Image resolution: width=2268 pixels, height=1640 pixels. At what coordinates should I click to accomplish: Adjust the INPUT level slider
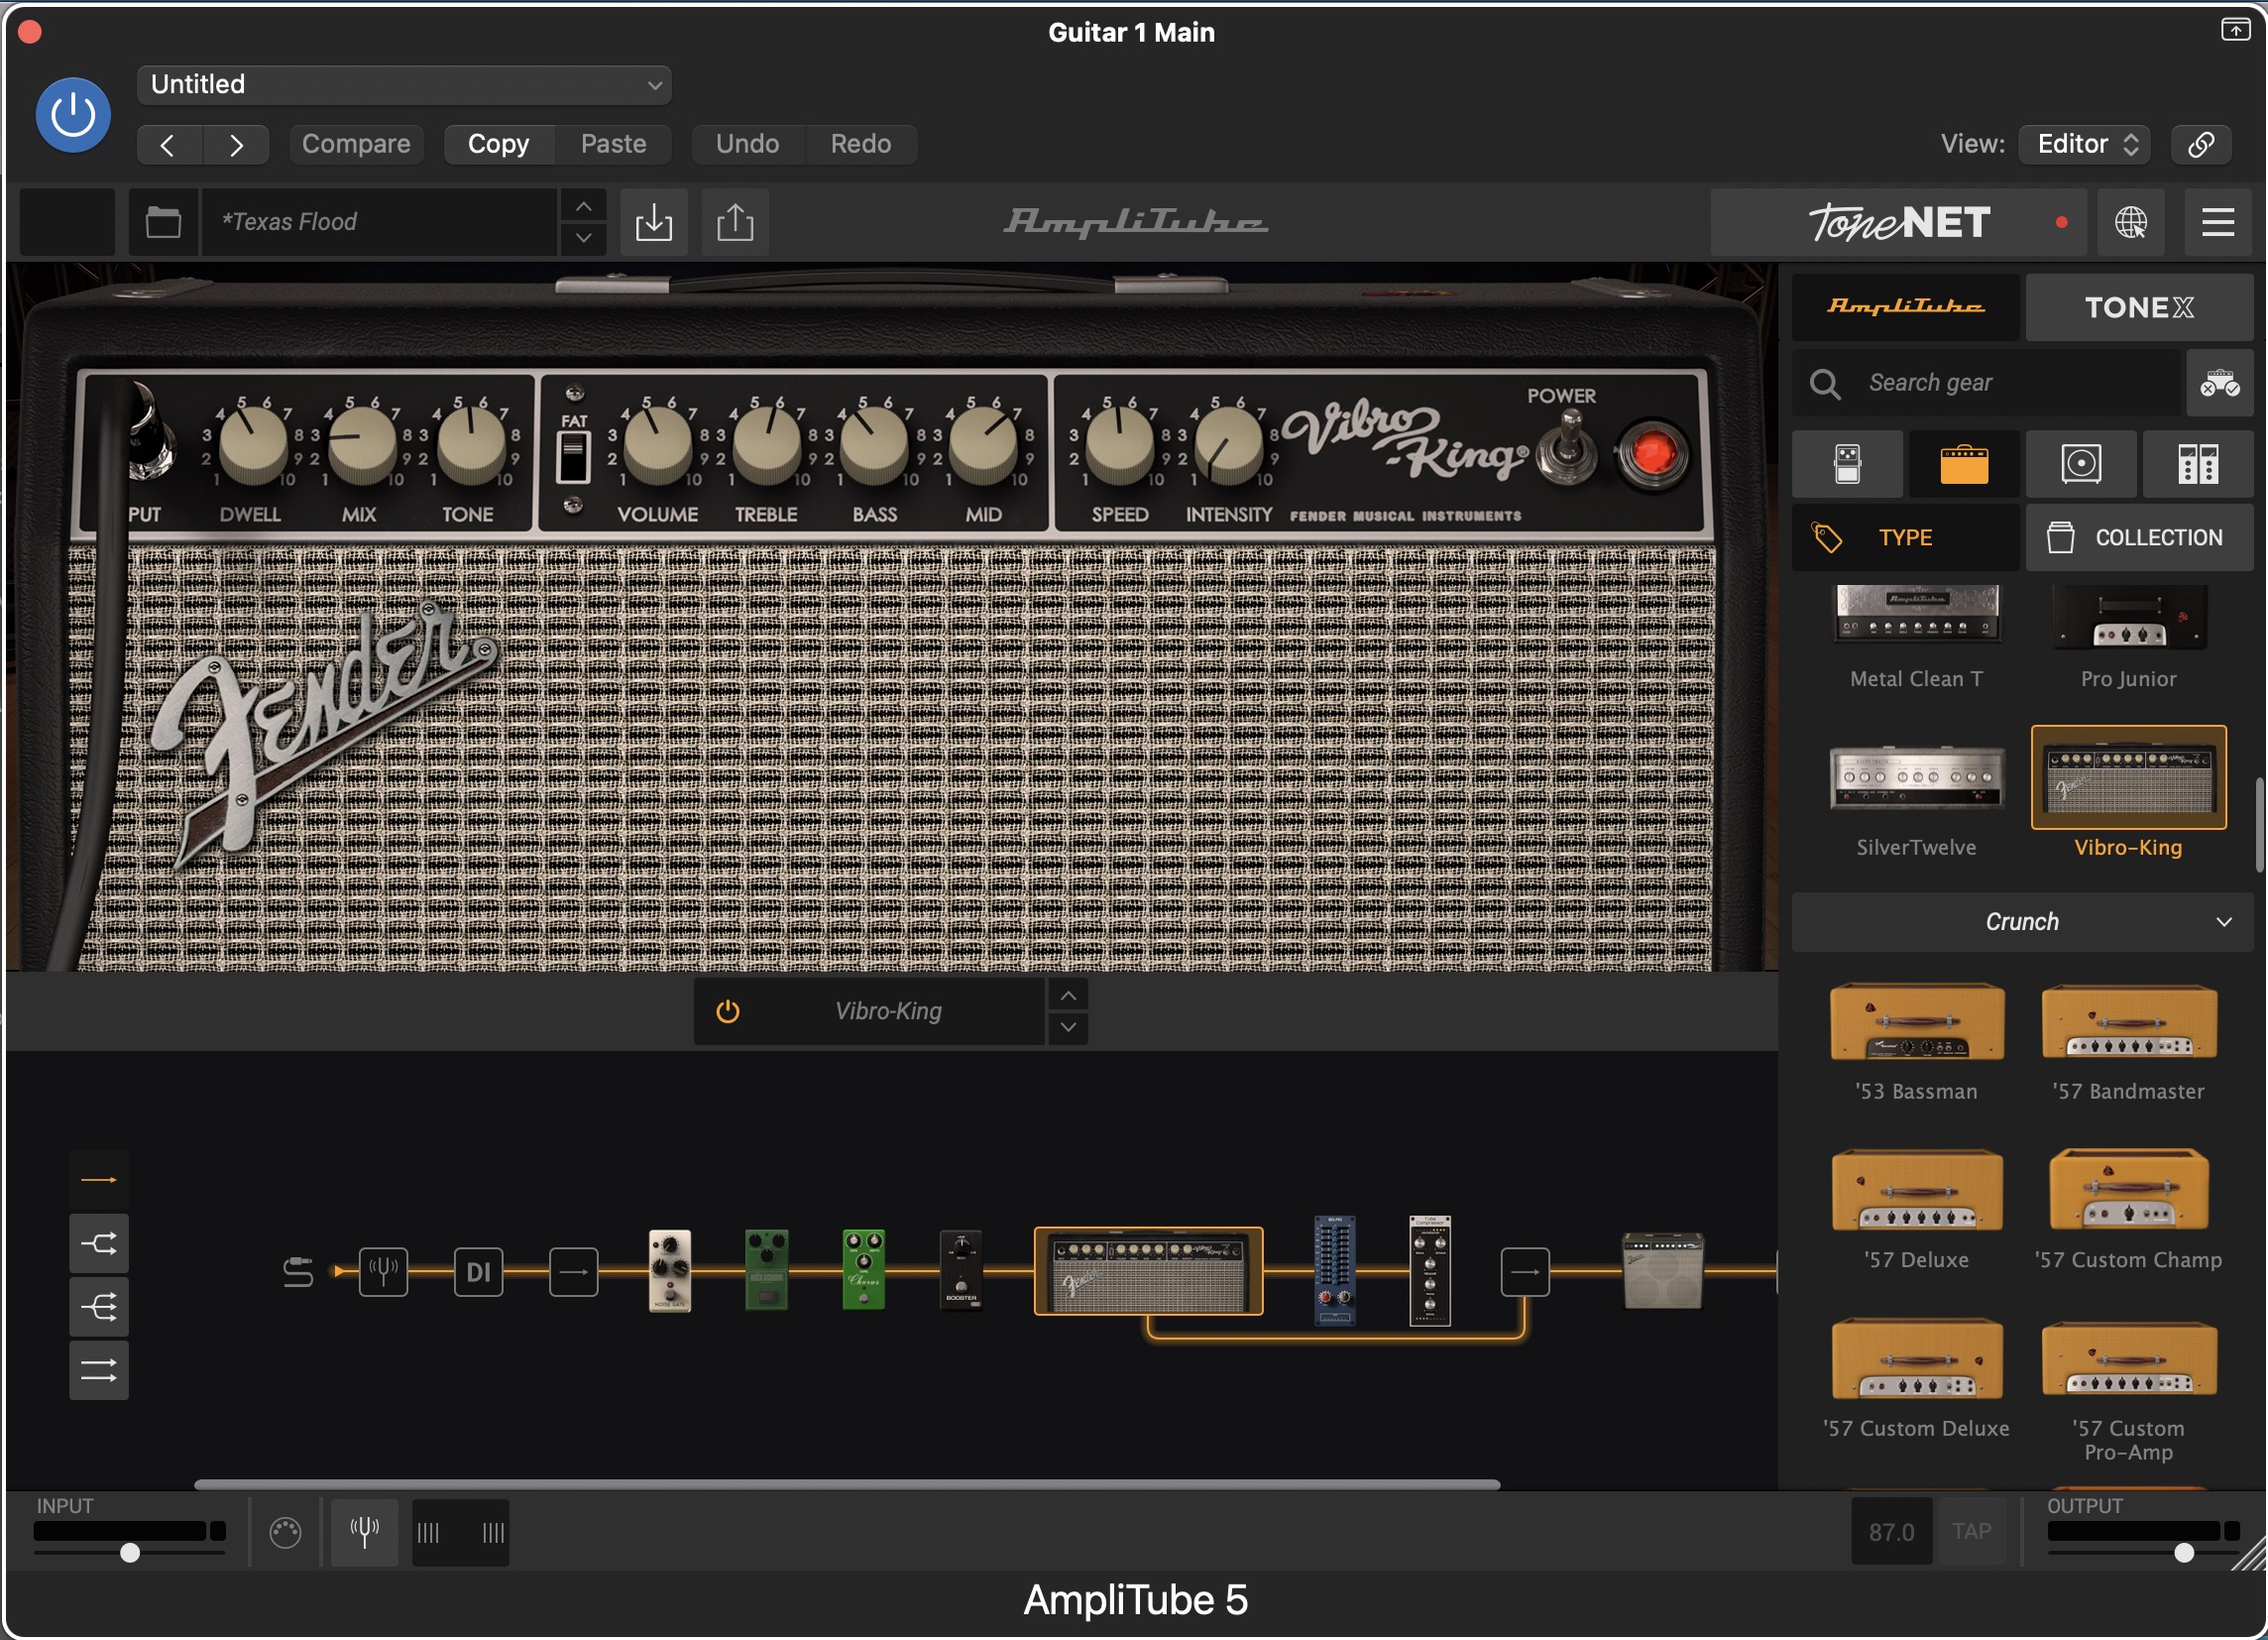coord(129,1553)
